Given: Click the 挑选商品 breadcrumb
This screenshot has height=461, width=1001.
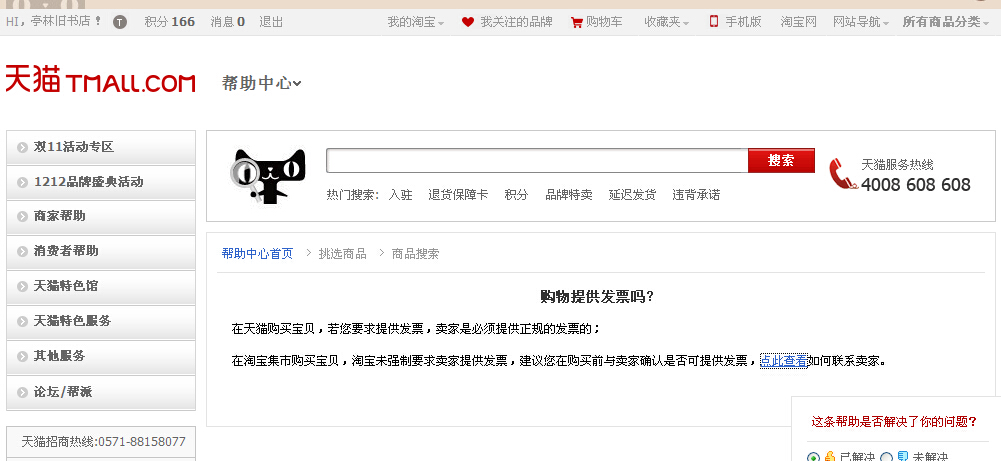Looking at the screenshot, I should (342, 254).
